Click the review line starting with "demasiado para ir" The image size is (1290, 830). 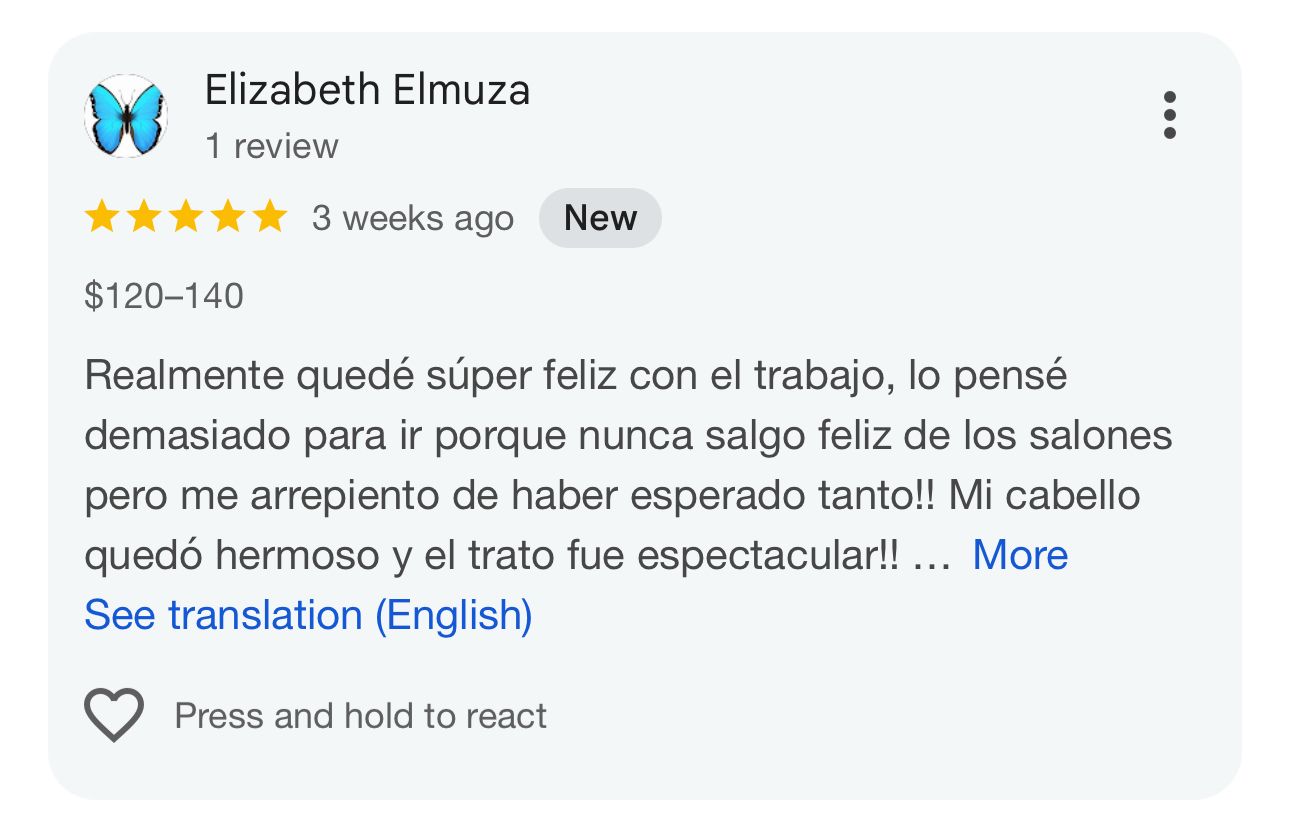point(628,436)
